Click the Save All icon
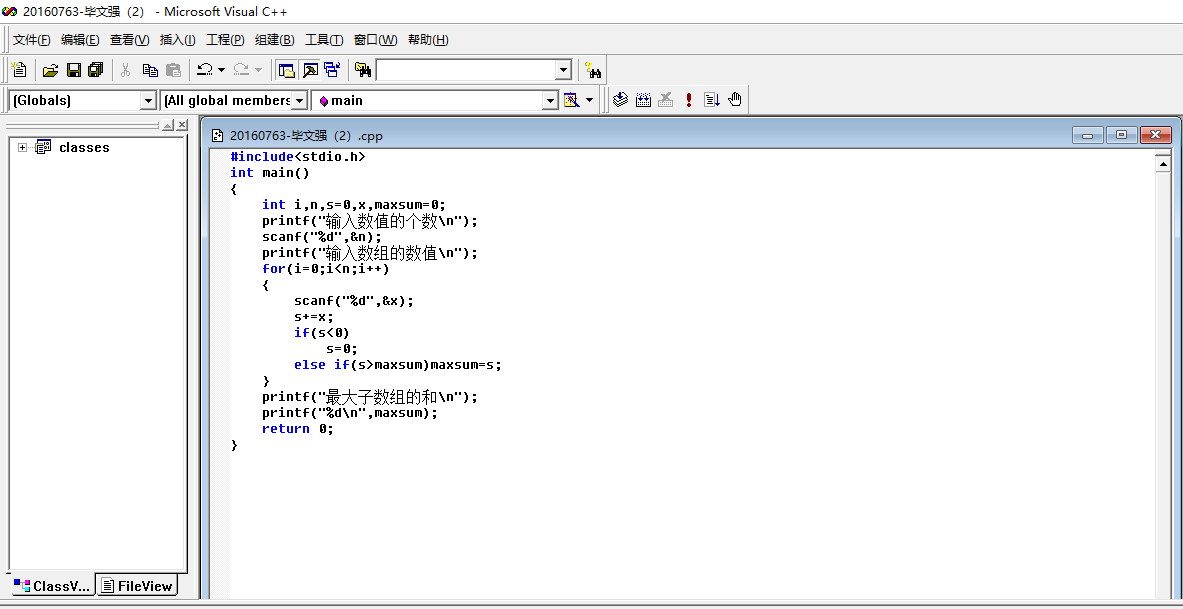Image resolution: width=1183 pixels, height=609 pixels. (96, 70)
